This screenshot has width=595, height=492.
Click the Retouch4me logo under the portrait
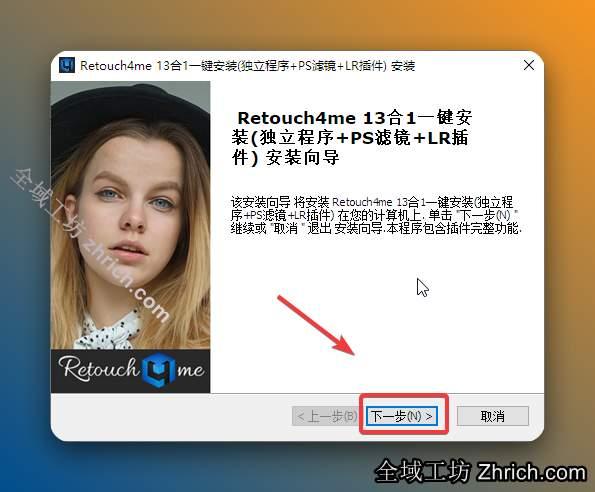(131, 371)
